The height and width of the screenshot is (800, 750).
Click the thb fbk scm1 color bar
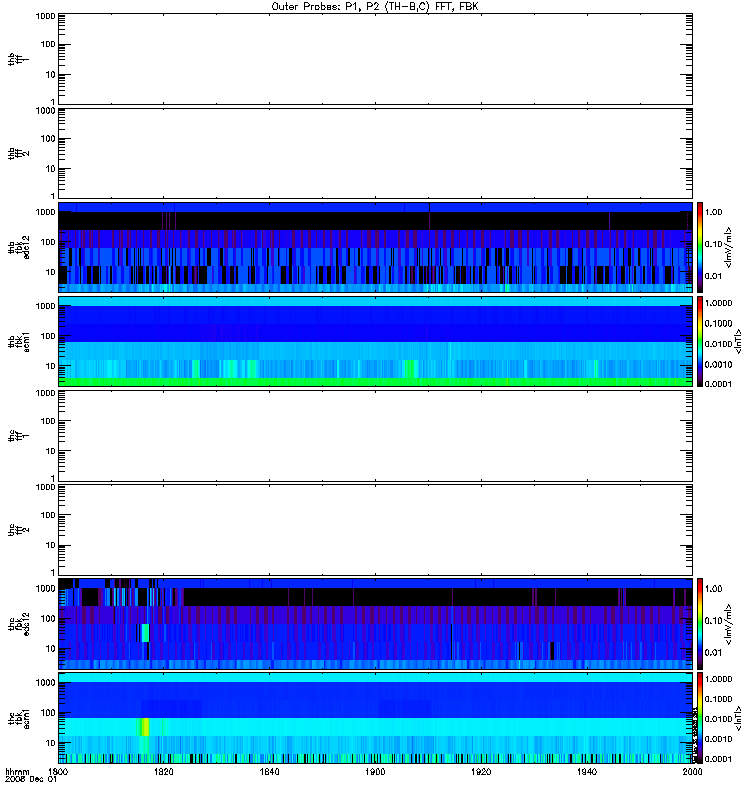(700, 341)
